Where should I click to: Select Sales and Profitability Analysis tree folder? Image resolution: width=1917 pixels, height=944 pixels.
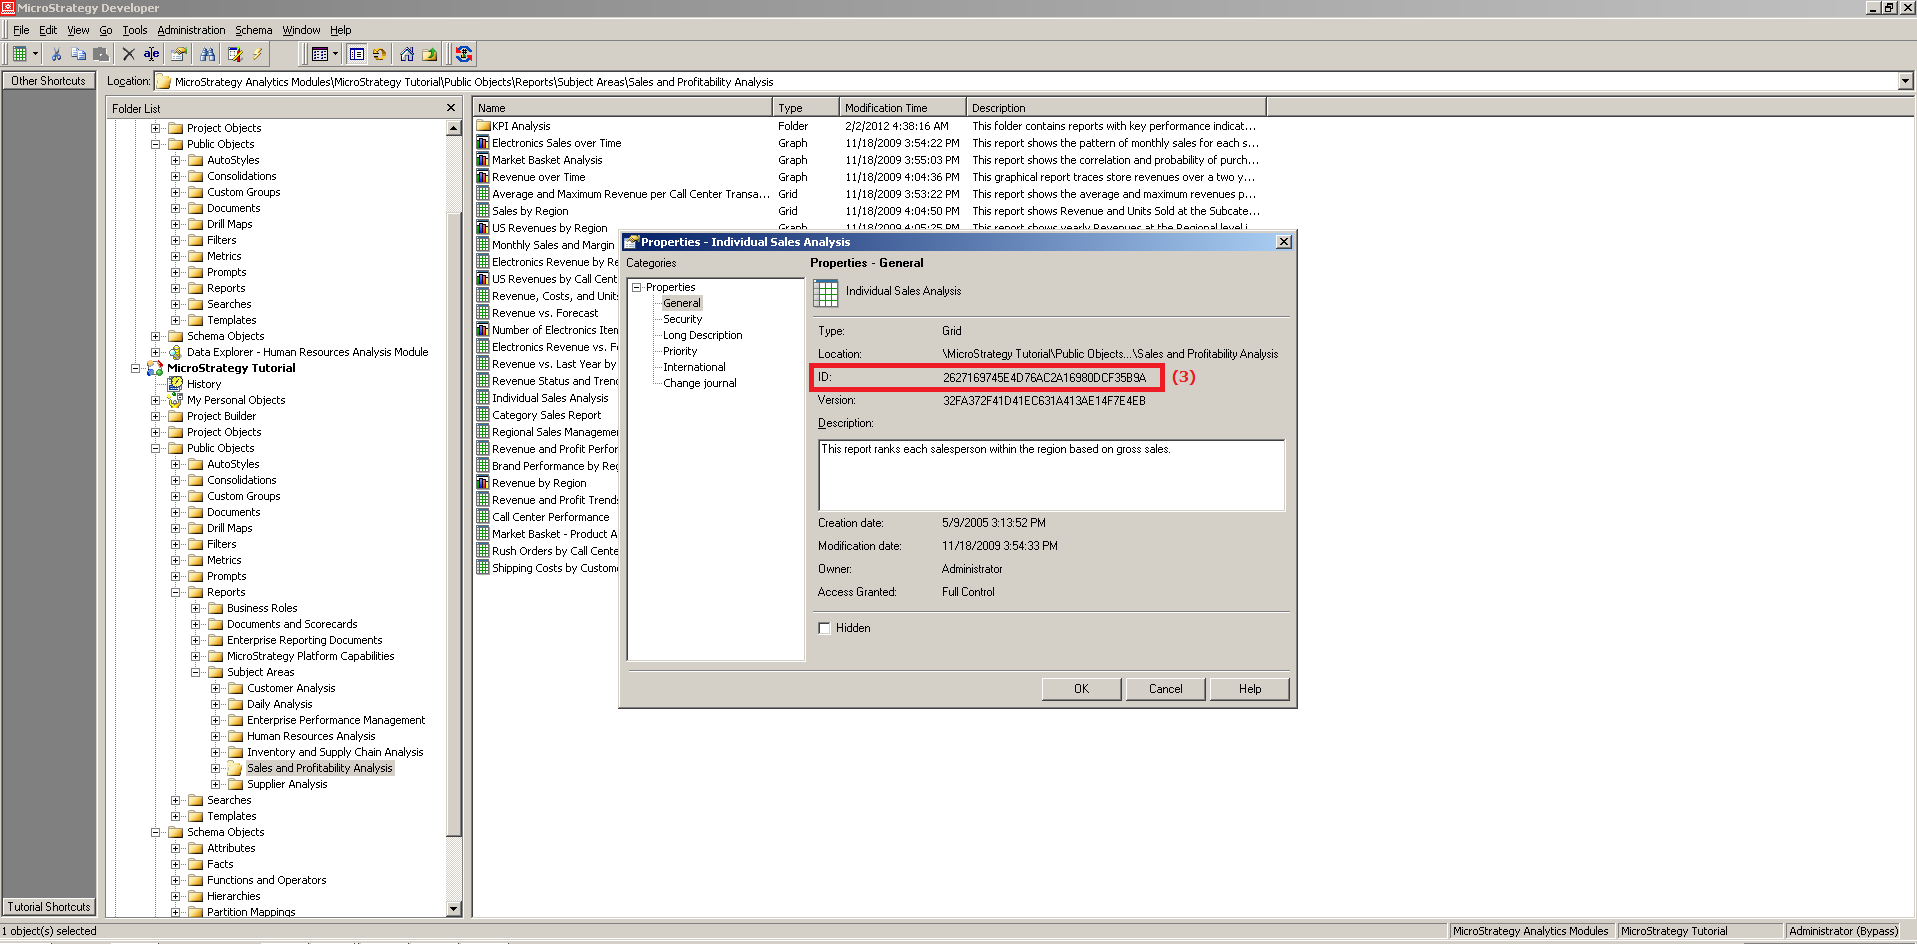pos(319,768)
